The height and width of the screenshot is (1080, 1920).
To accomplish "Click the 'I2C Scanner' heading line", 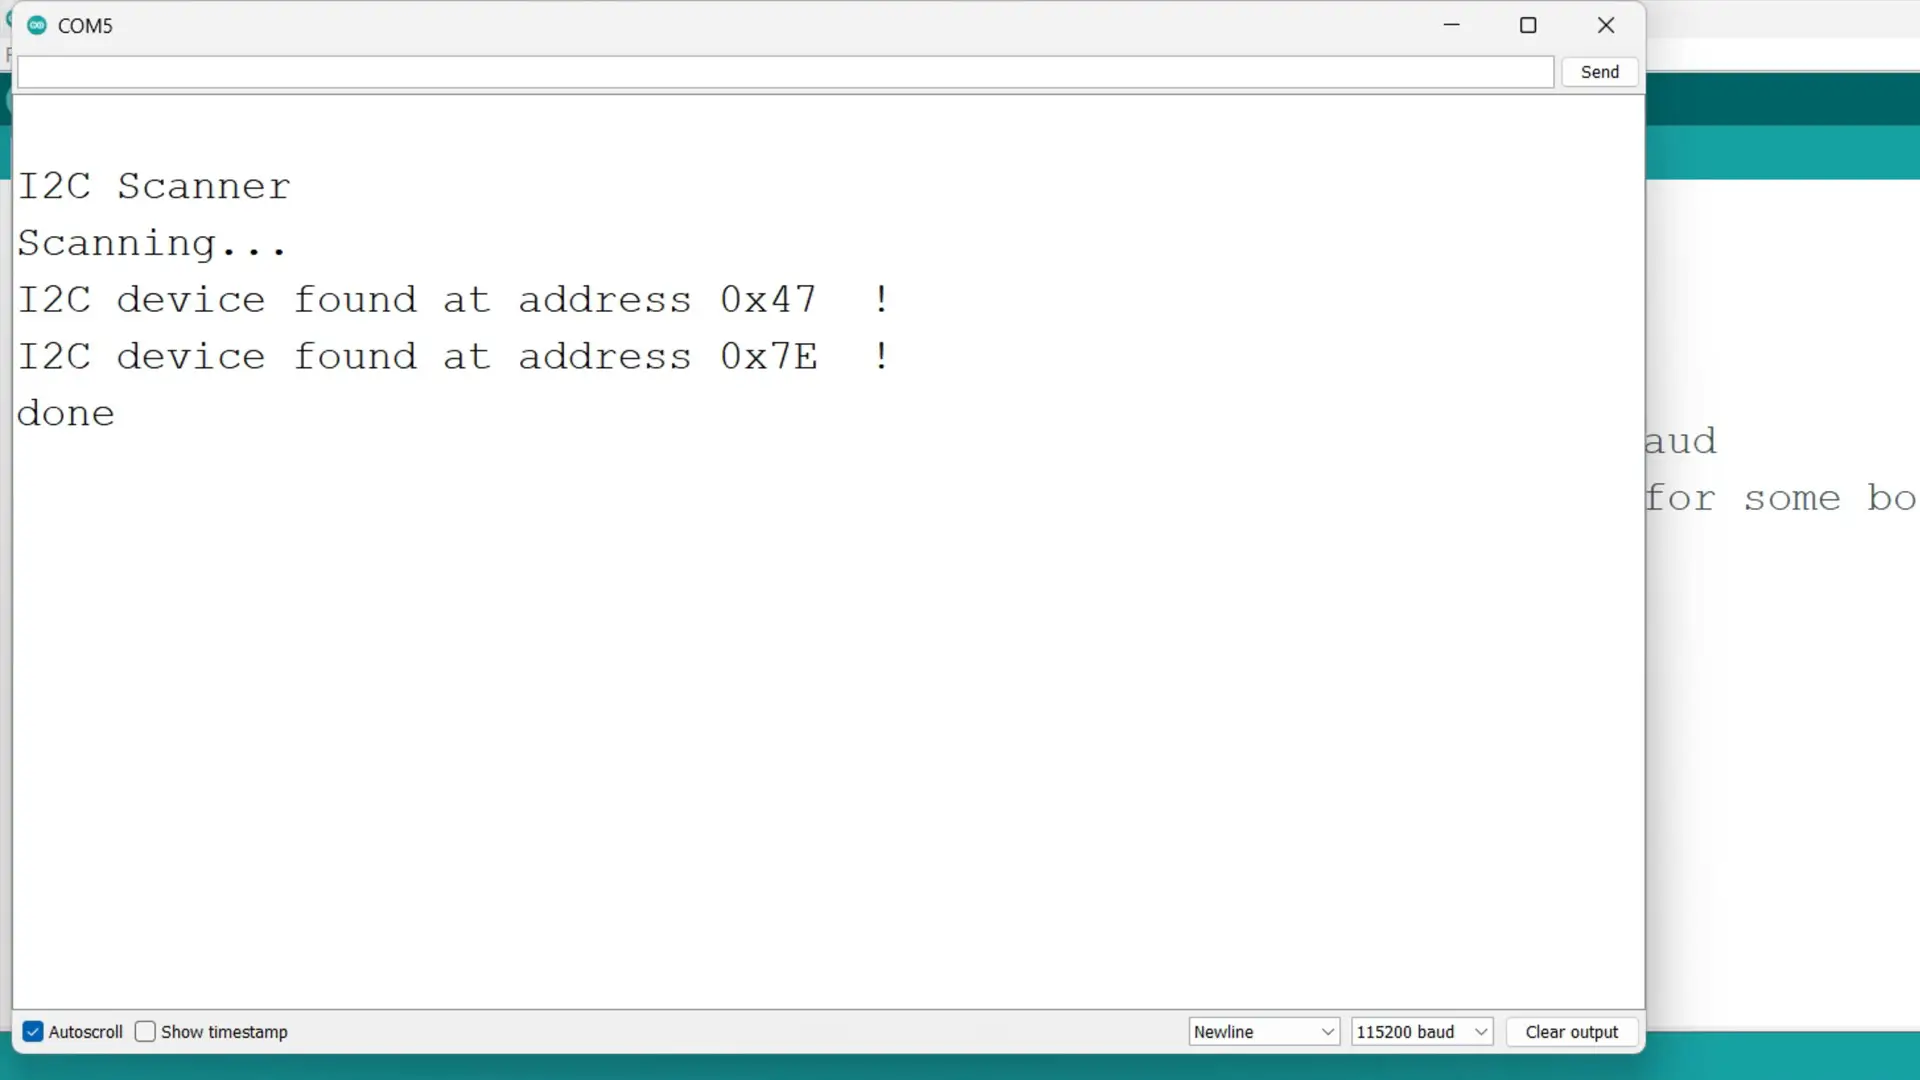I will (x=154, y=186).
